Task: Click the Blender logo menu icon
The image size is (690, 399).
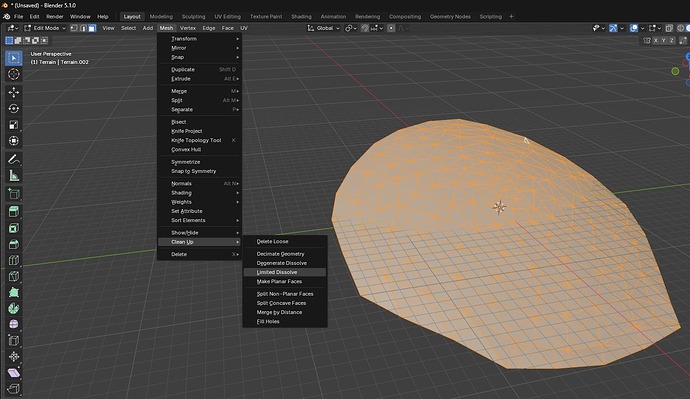Action: (x=7, y=16)
